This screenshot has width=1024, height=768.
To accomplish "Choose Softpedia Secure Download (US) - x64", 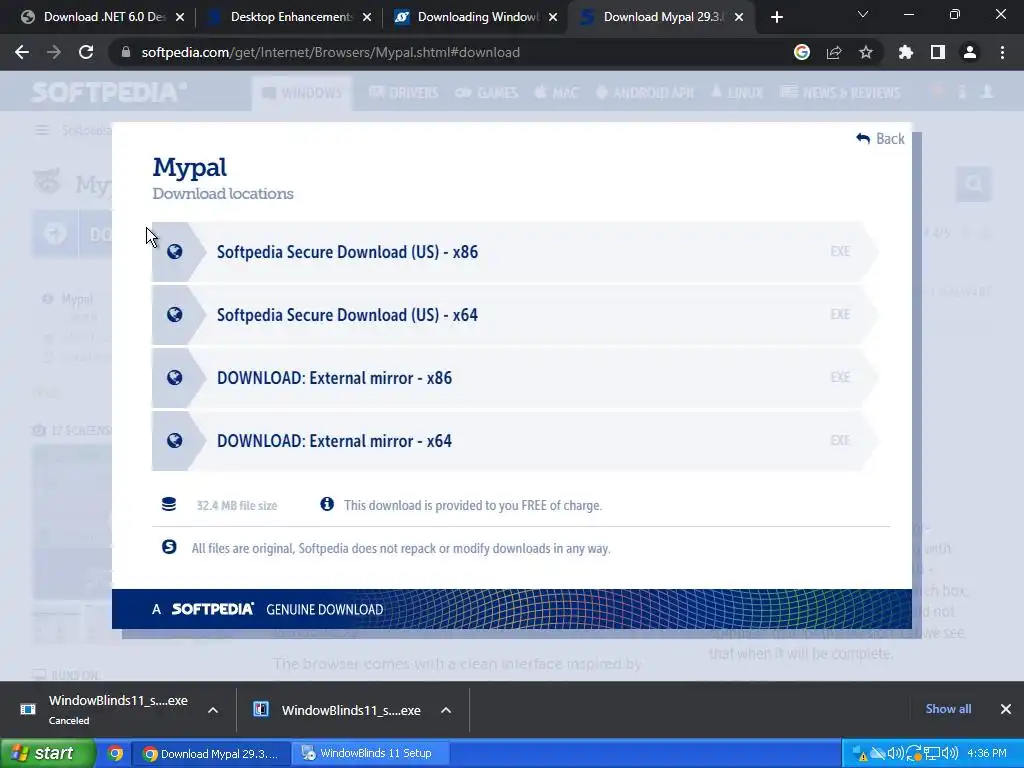I will pos(515,315).
